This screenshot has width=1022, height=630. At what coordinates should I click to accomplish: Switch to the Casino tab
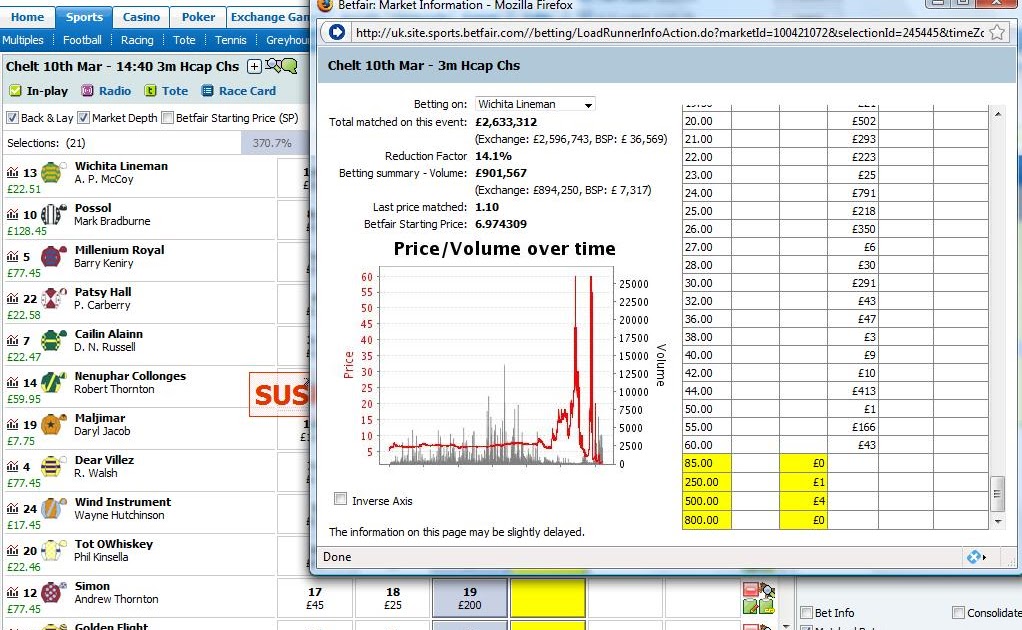[x=141, y=18]
